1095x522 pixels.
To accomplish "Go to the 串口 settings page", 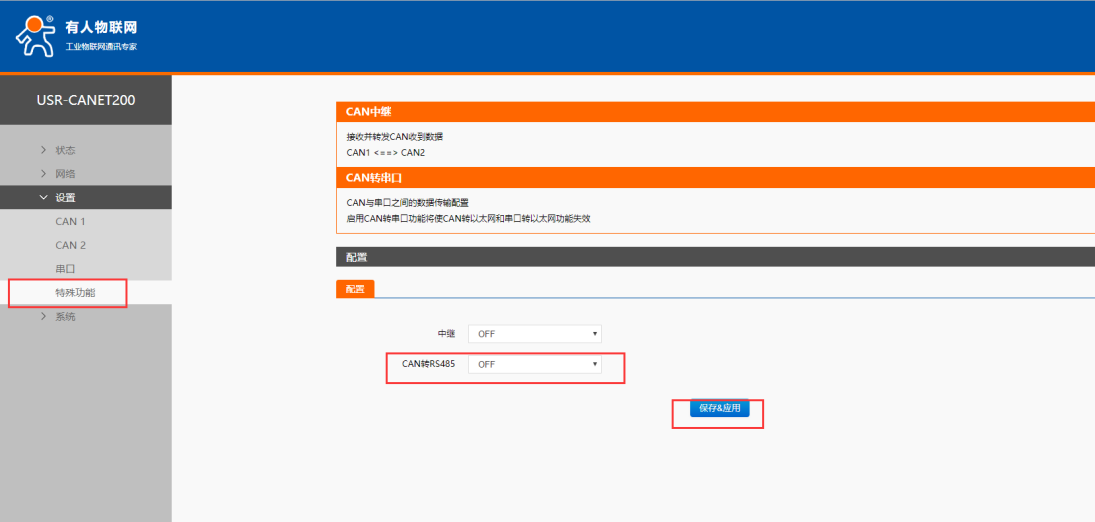I will click(x=65, y=269).
